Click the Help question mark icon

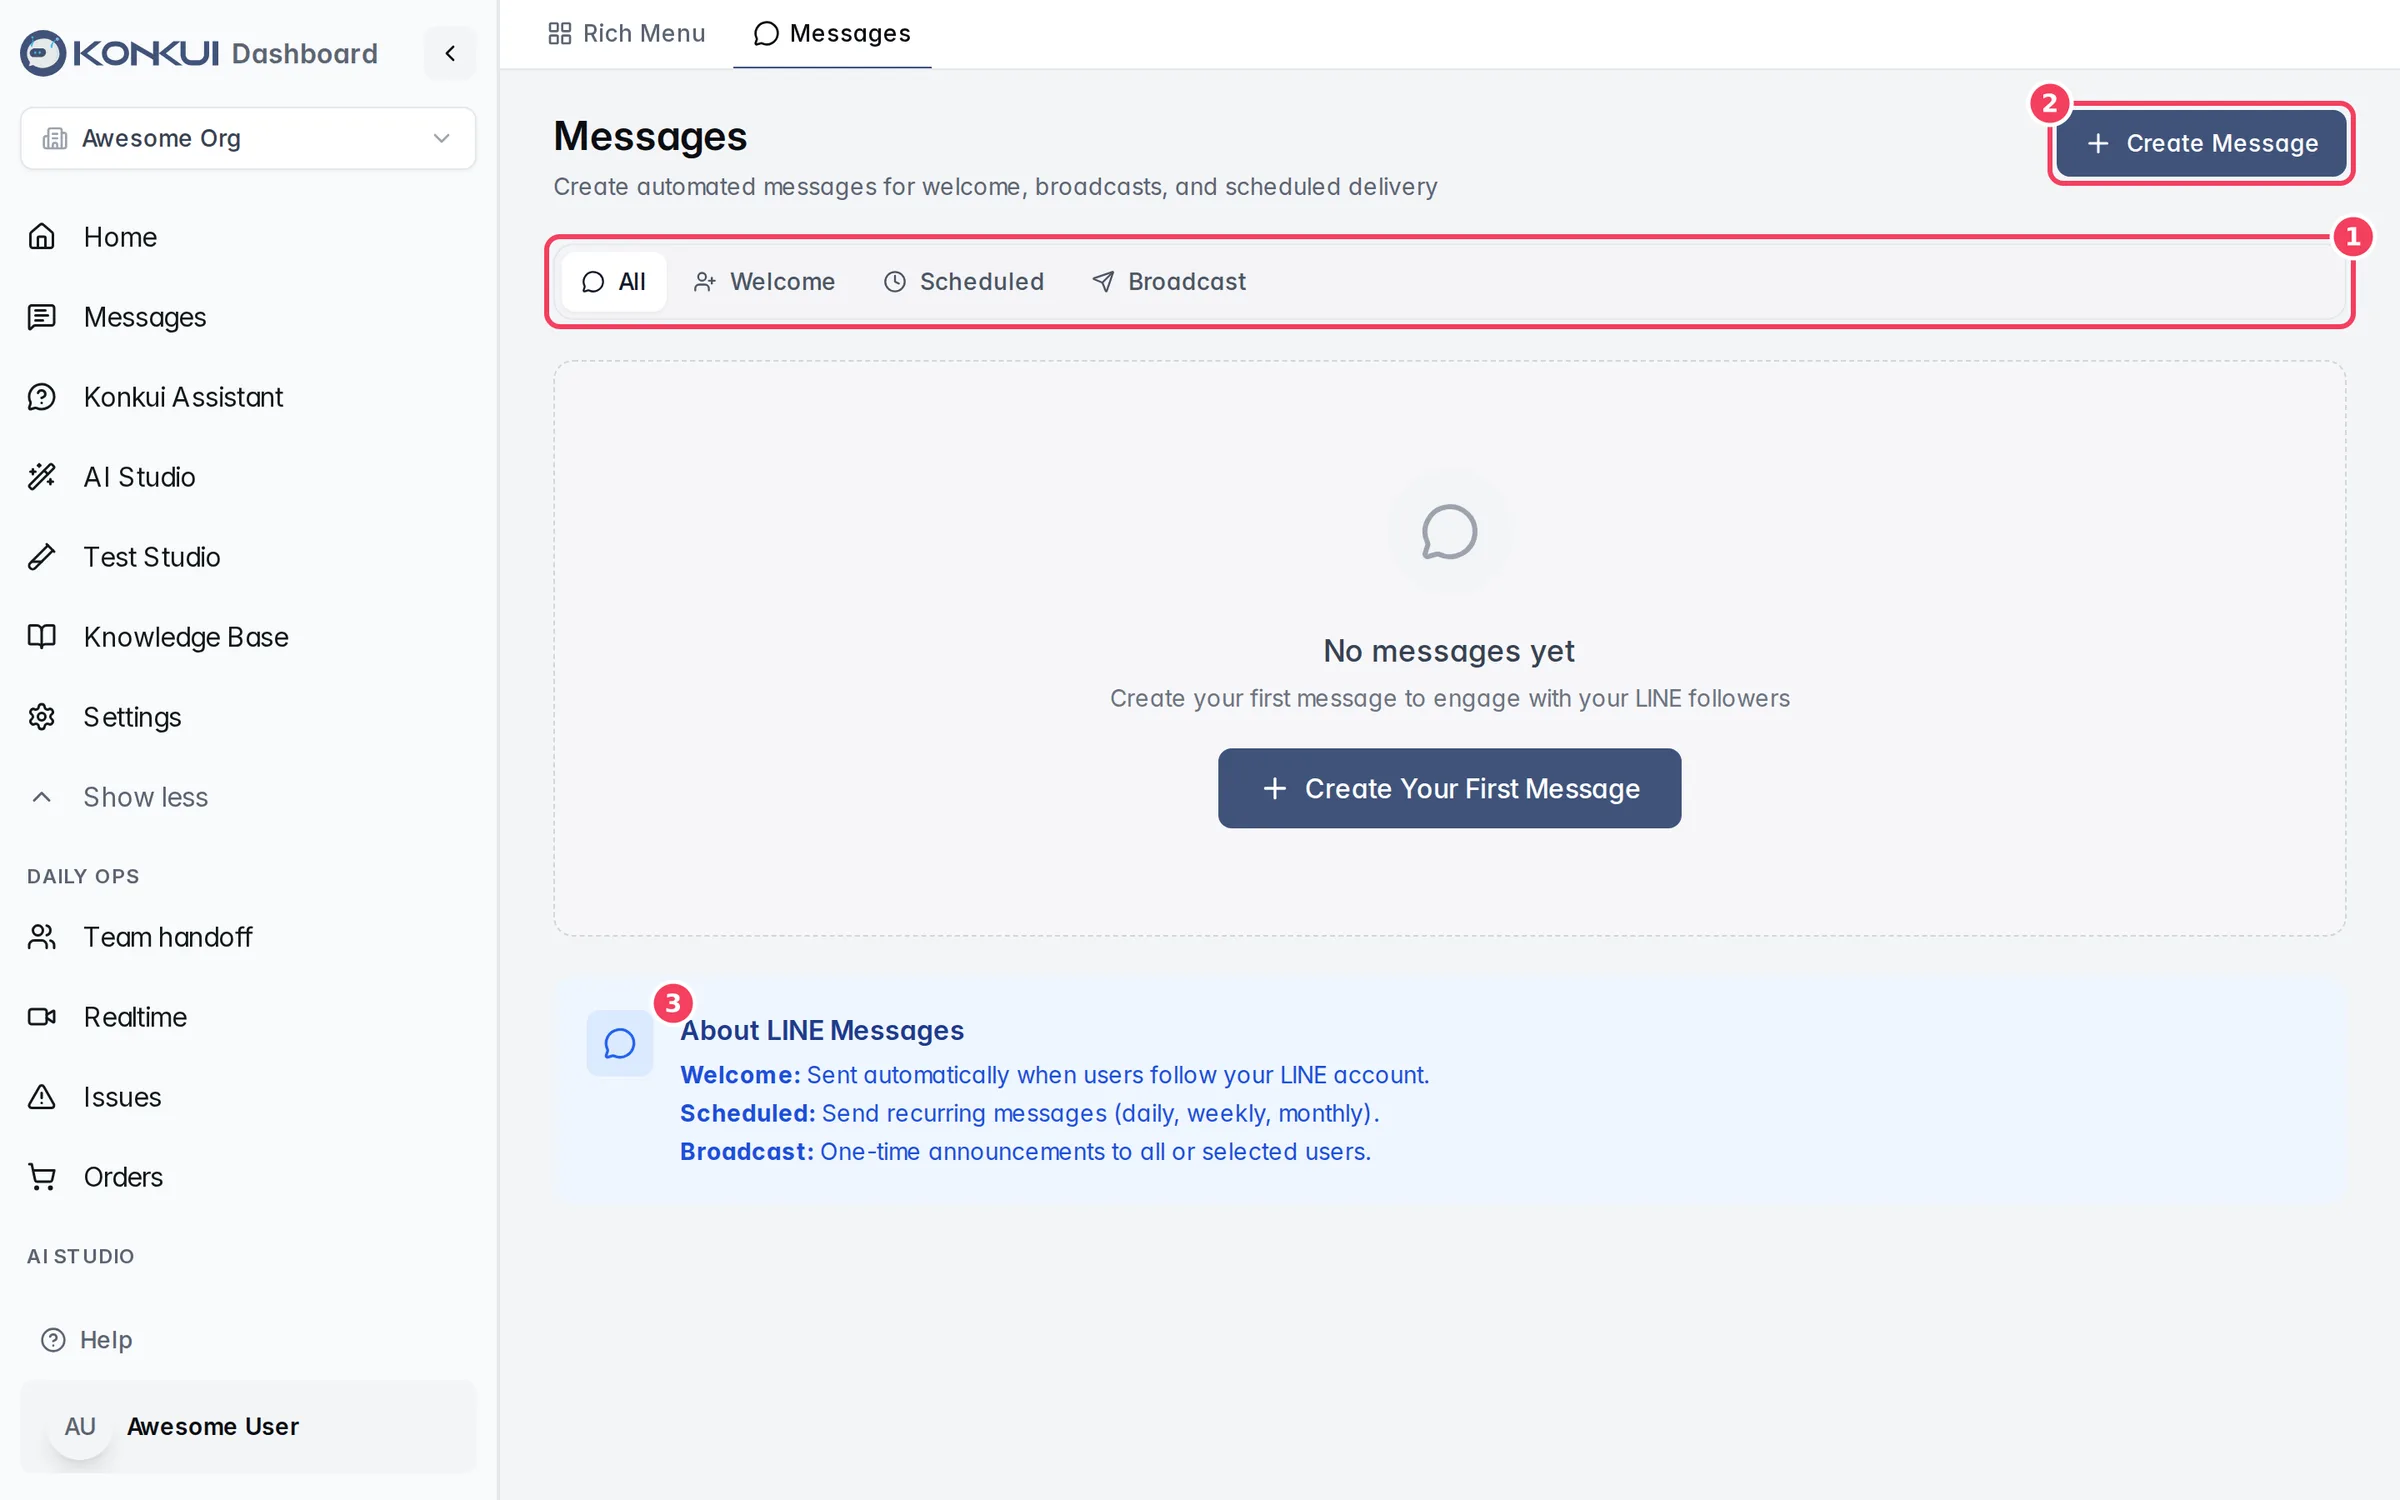tap(53, 1340)
